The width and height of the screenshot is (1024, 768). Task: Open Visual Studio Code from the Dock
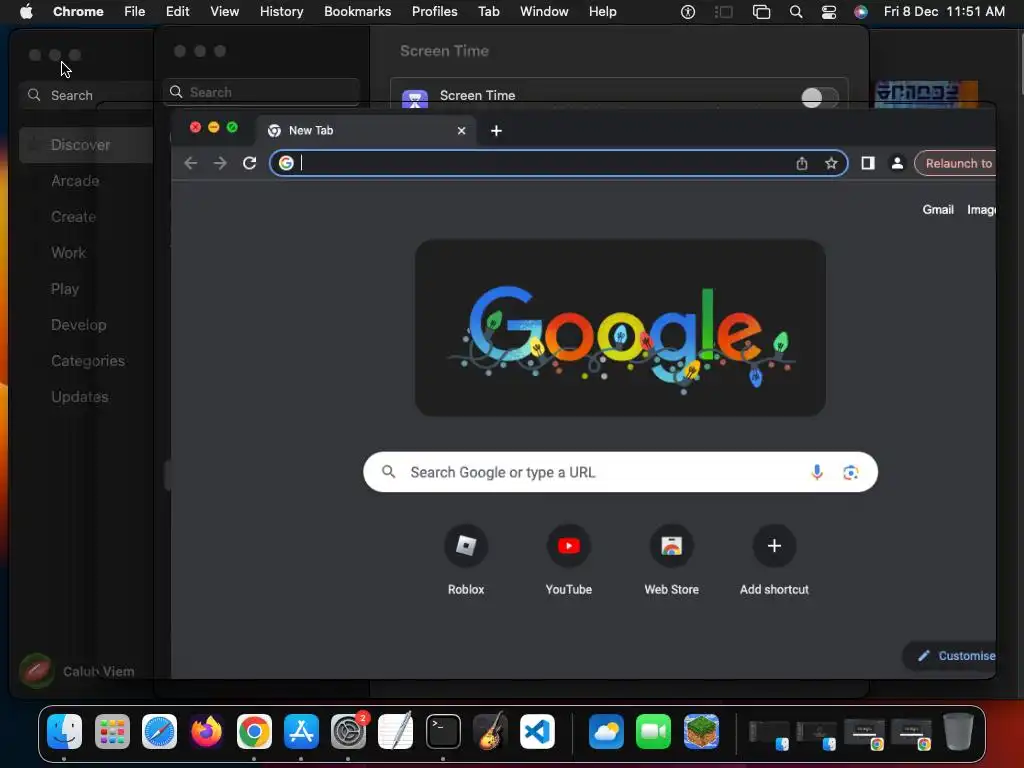pyautogui.click(x=537, y=731)
